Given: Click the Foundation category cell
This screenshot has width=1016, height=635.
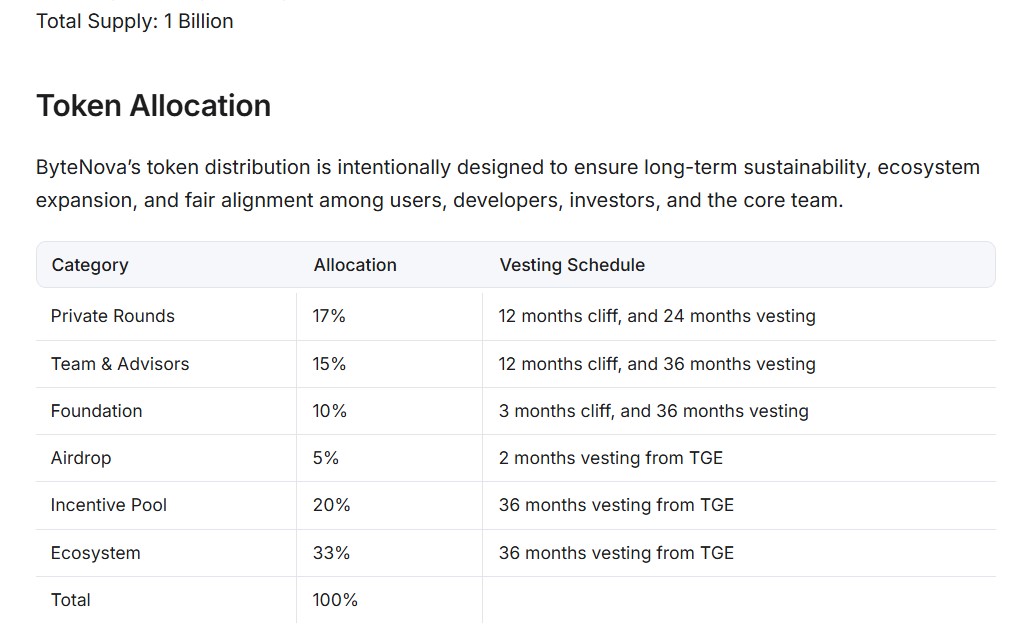Looking at the screenshot, I should coord(97,411).
